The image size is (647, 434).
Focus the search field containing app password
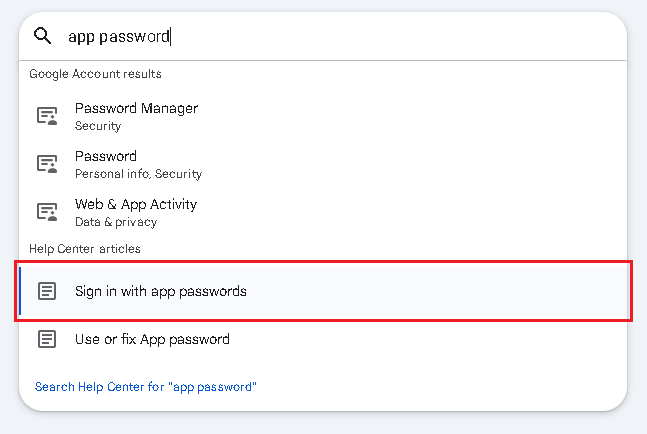tap(300, 36)
